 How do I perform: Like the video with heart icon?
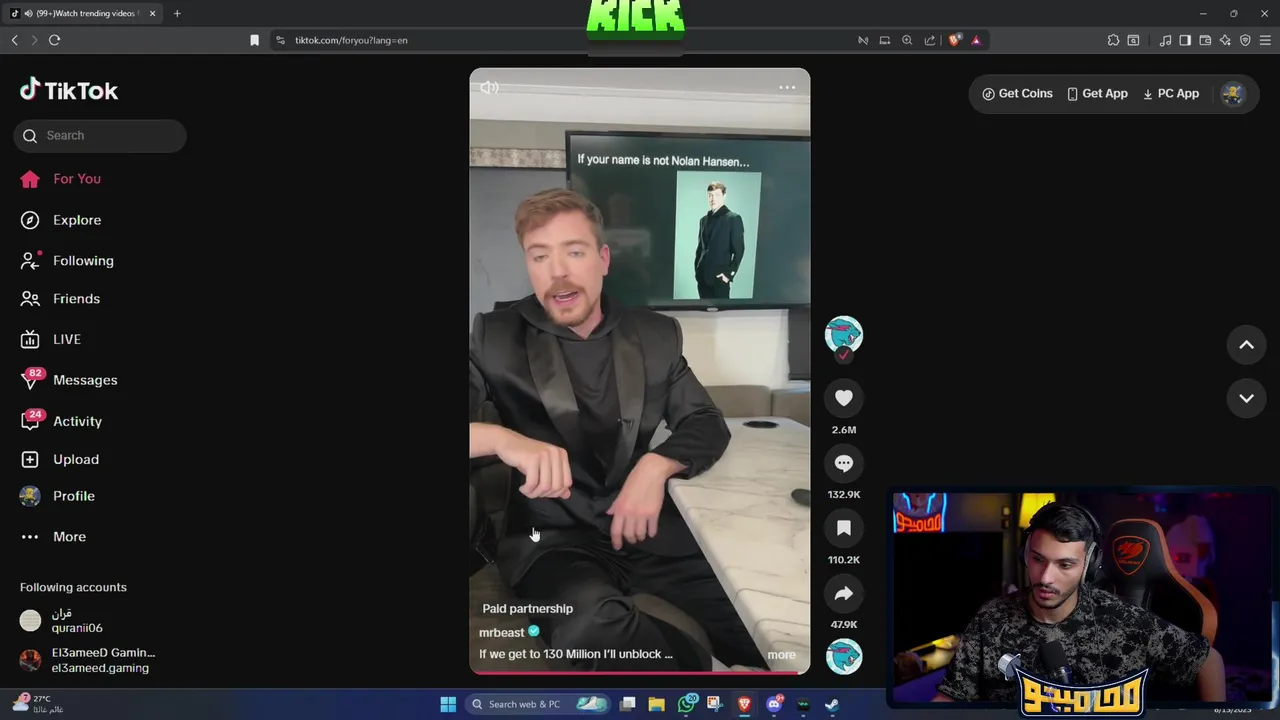[x=844, y=398]
